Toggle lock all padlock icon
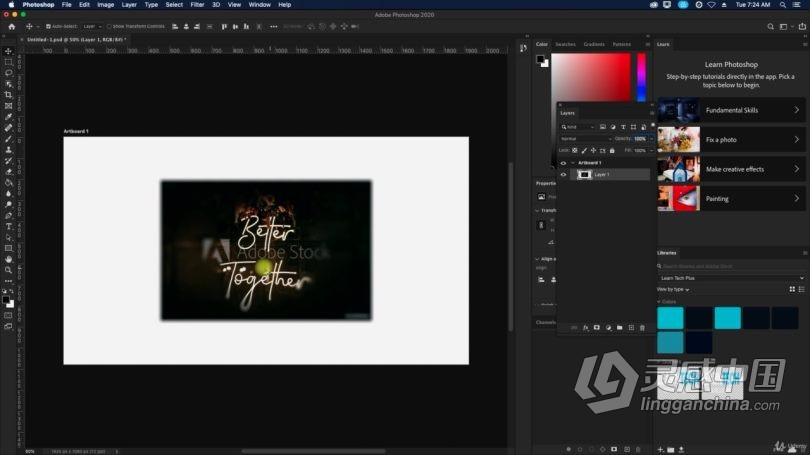 [x=612, y=150]
